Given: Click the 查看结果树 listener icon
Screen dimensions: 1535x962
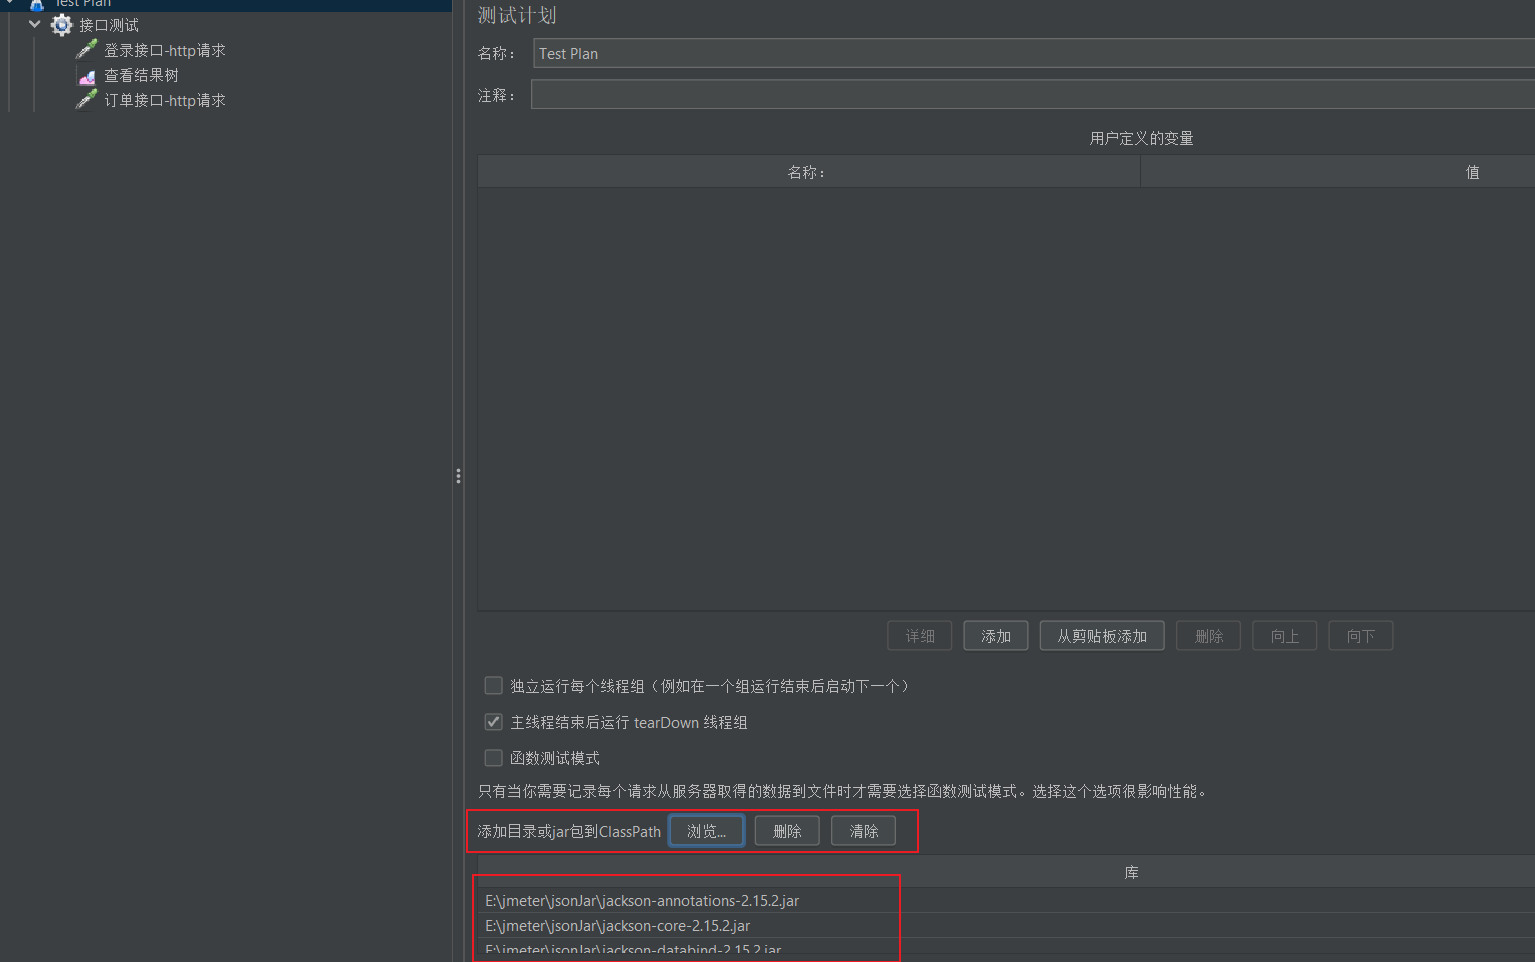Looking at the screenshot, I should click(x=87, y=75).
